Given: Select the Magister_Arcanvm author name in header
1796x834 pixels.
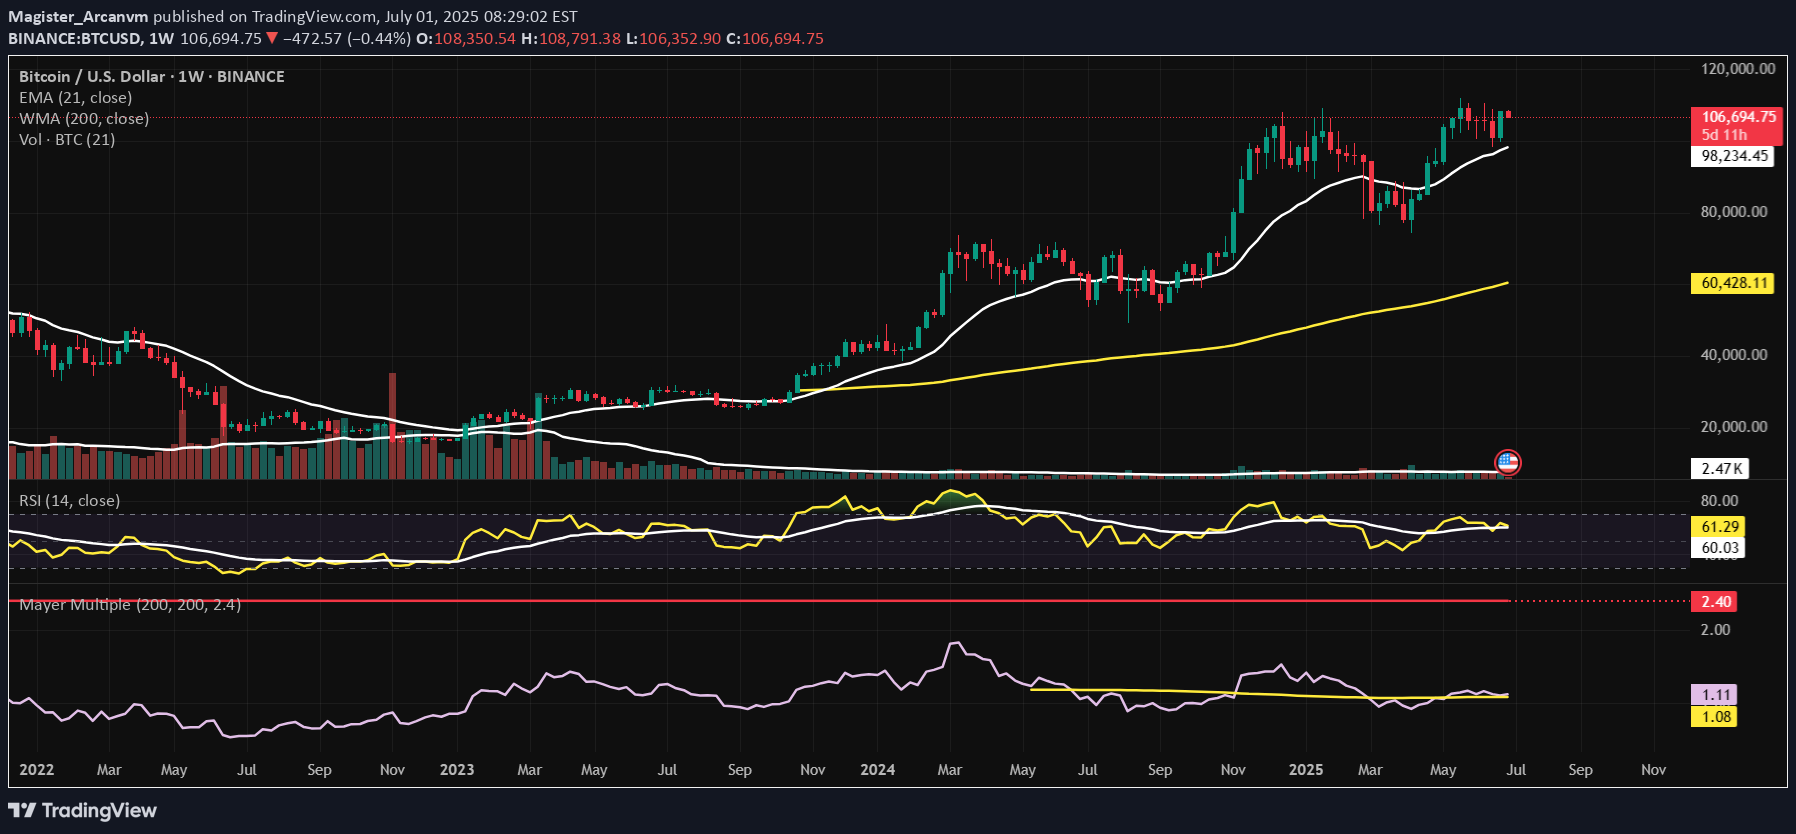Looking at the screenshot, I should 78,17.
